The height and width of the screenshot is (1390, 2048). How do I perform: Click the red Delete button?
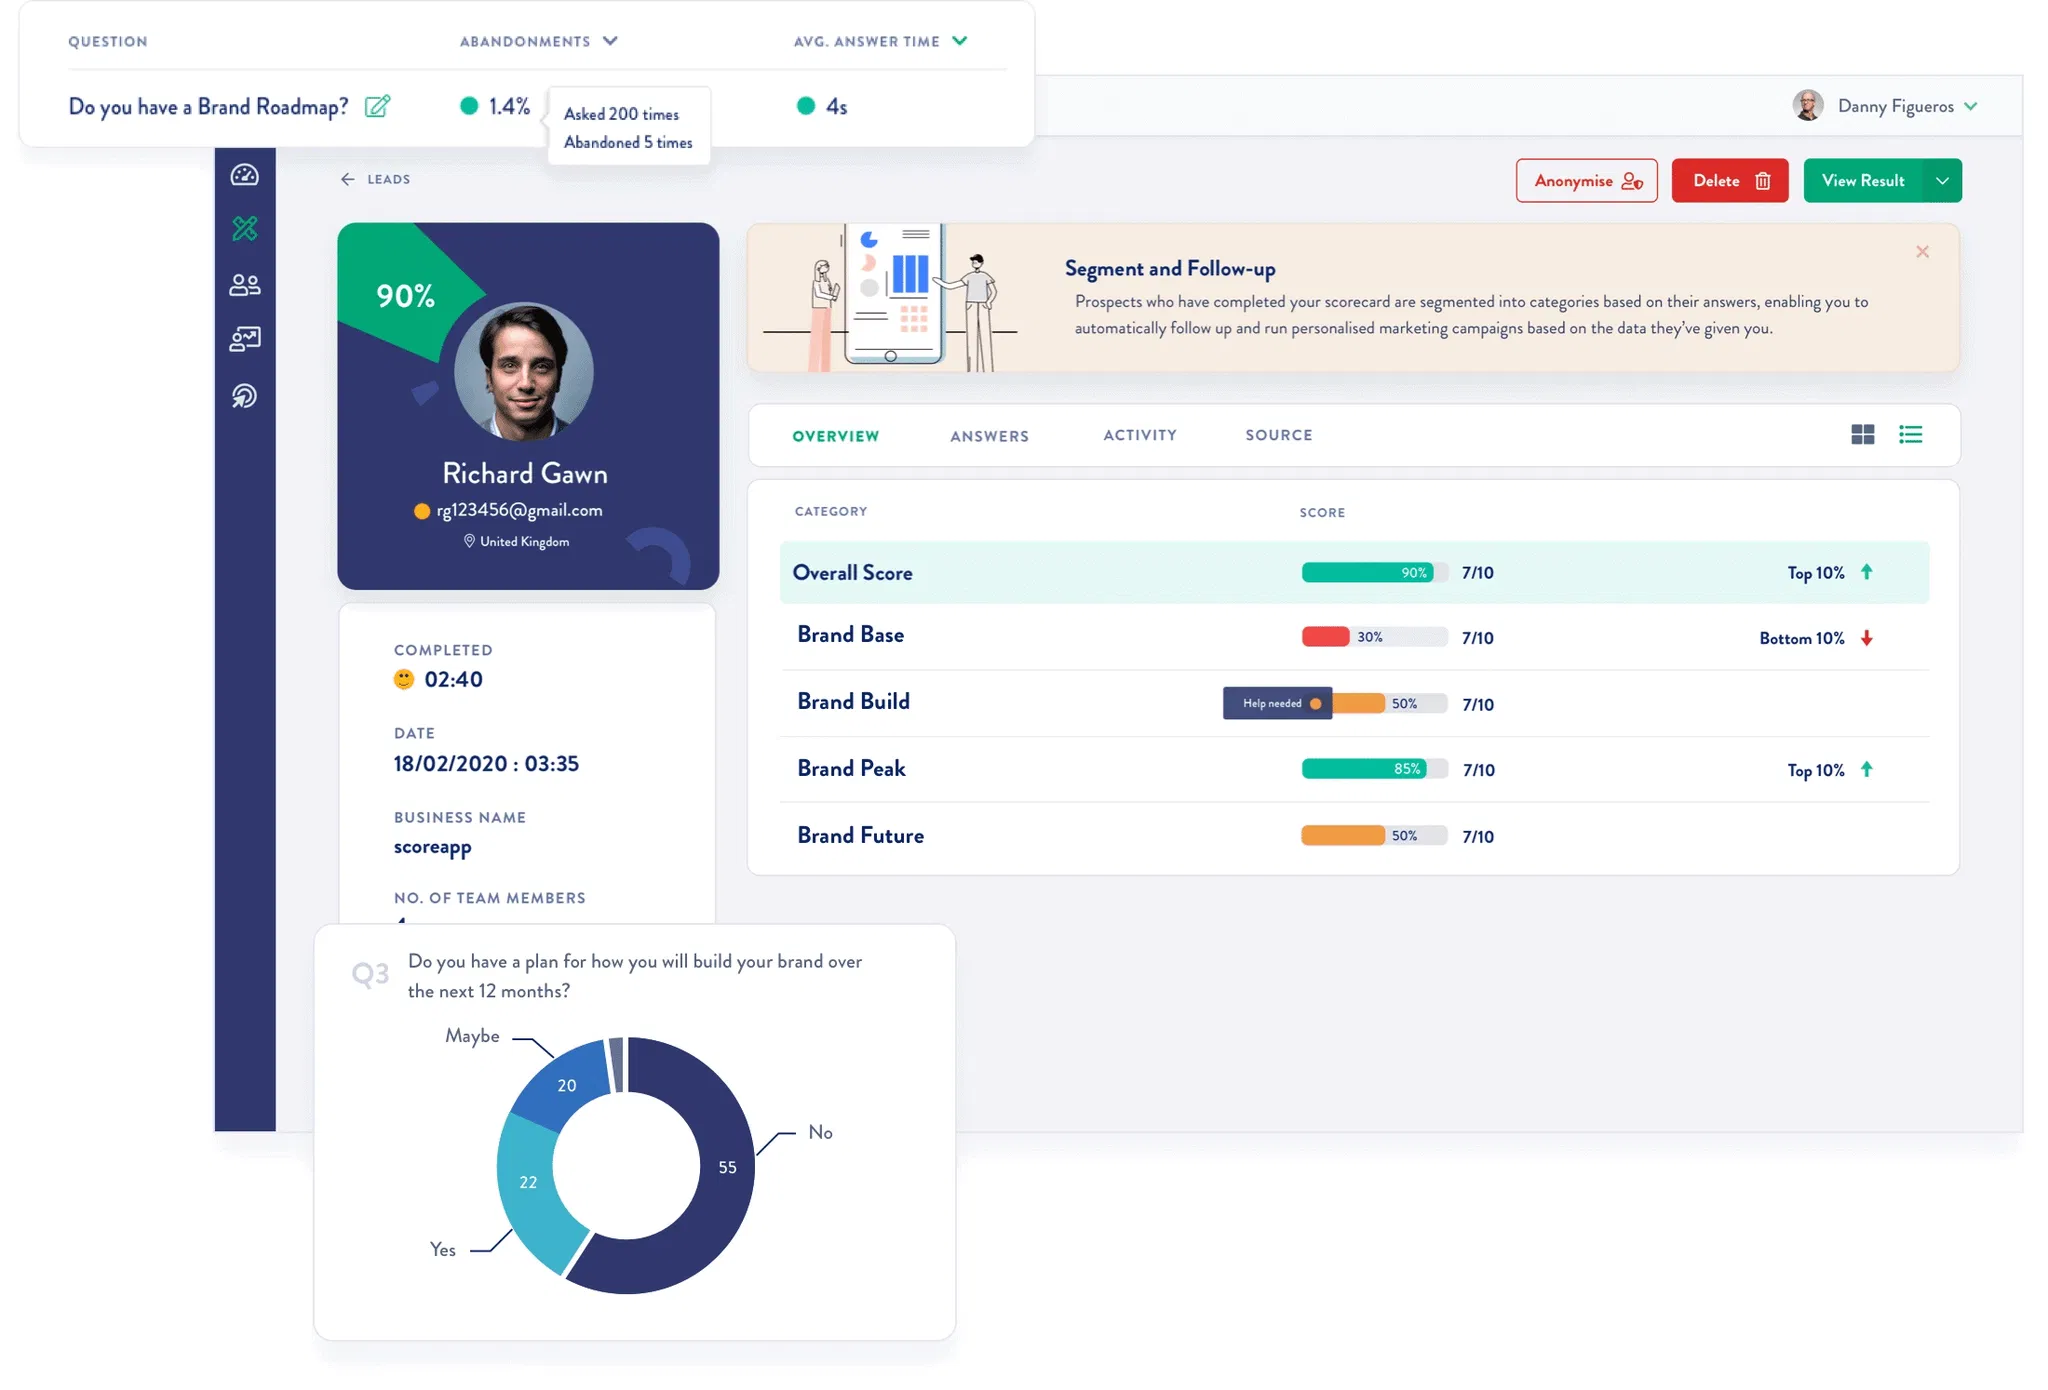click(1729, 181)
